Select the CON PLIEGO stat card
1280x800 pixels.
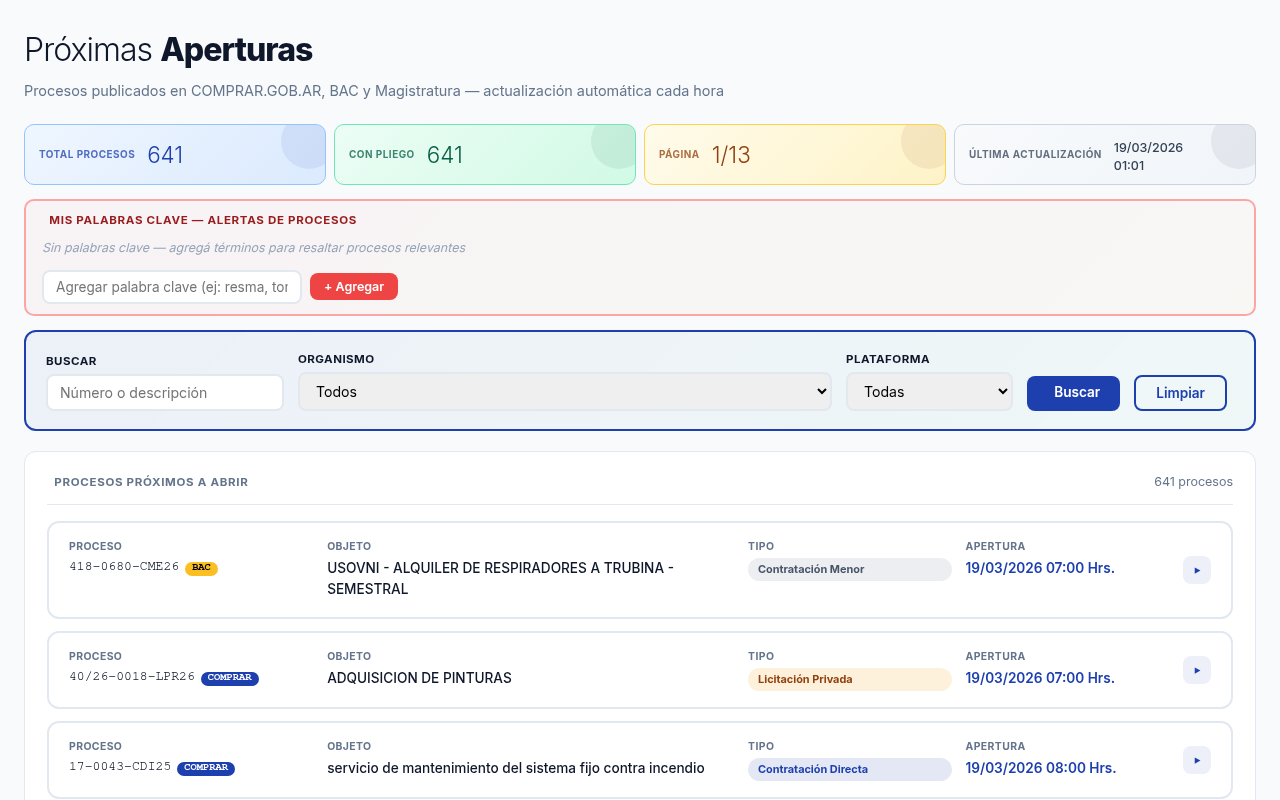click(485, 154)
